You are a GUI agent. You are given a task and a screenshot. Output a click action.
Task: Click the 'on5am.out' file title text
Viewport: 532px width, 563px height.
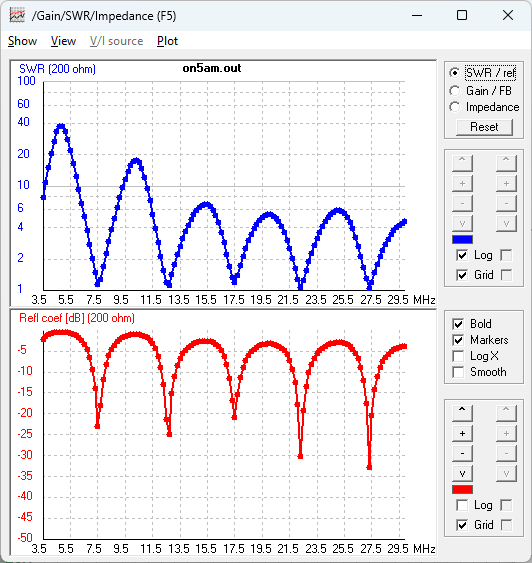(x=212, y=68)
